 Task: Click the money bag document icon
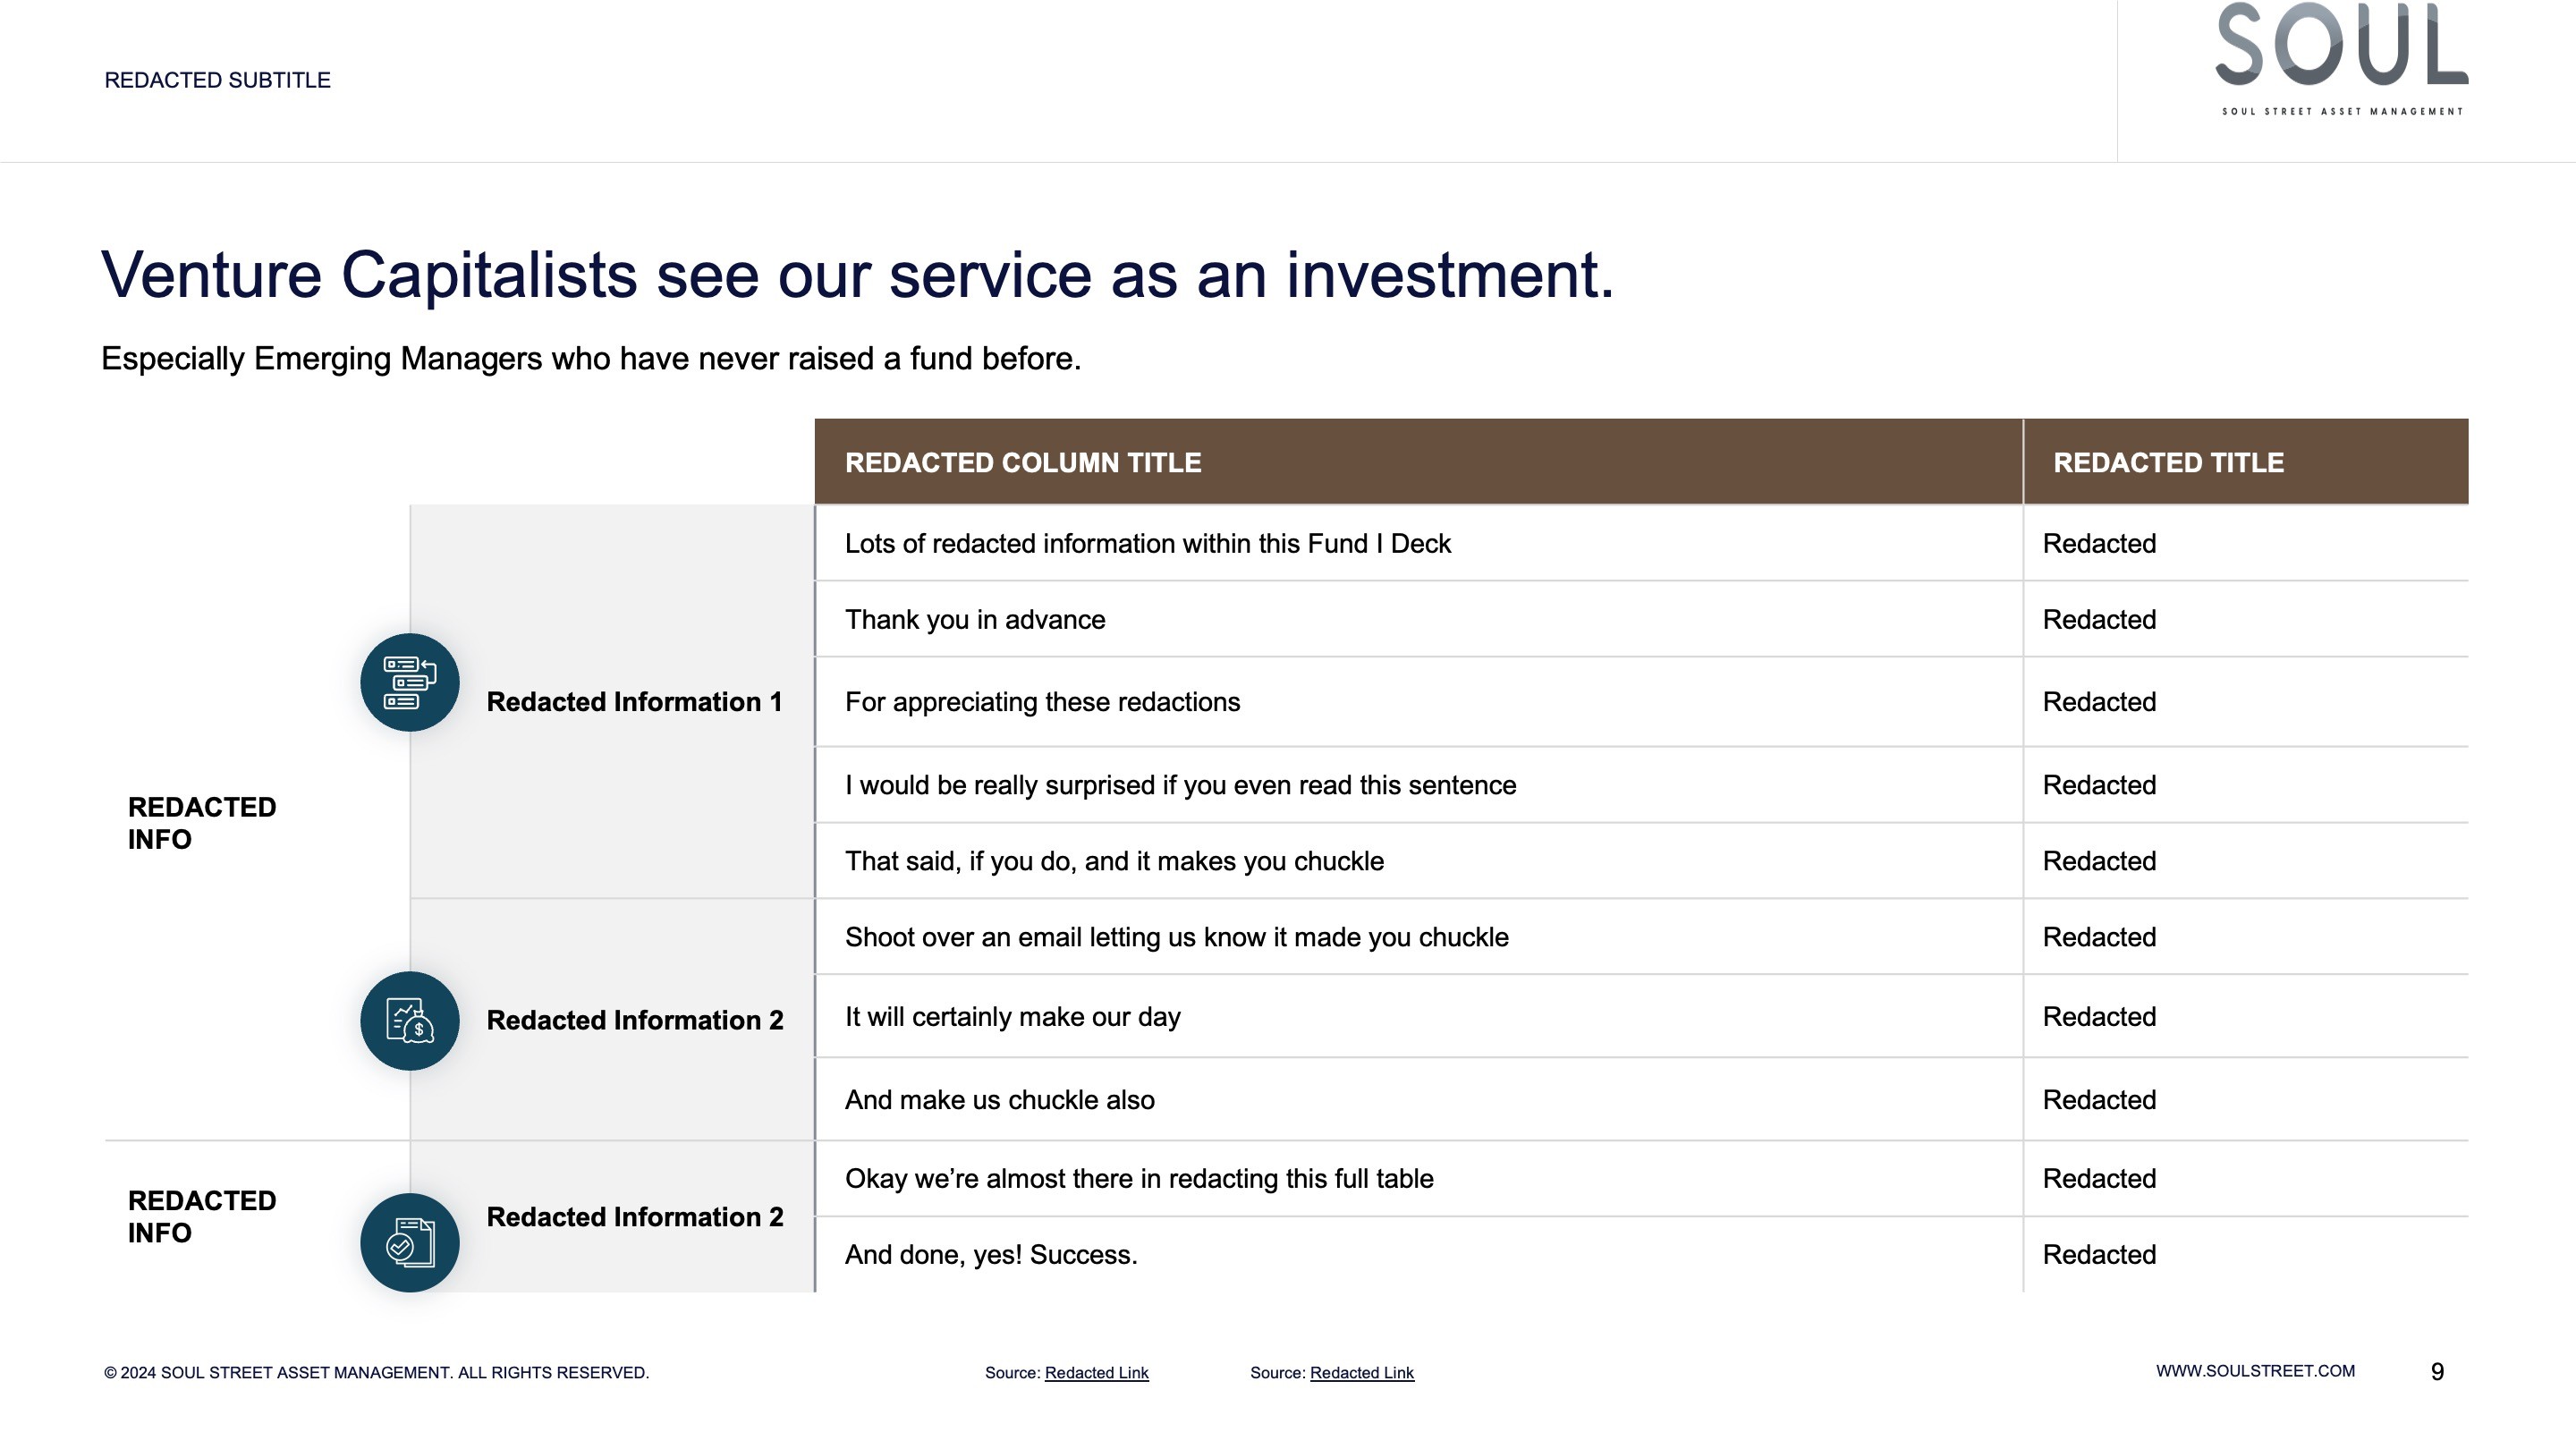click(x=410, y=1021)
